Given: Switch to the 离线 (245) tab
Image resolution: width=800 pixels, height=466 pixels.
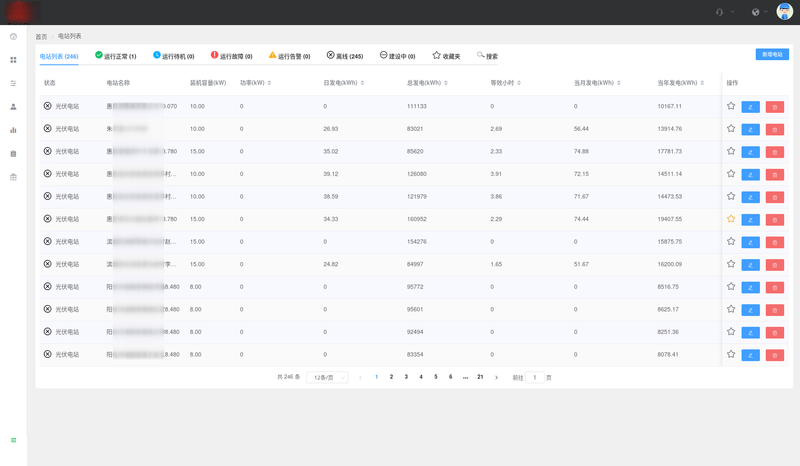Looking at the screenshot, I should click(345, 56).
